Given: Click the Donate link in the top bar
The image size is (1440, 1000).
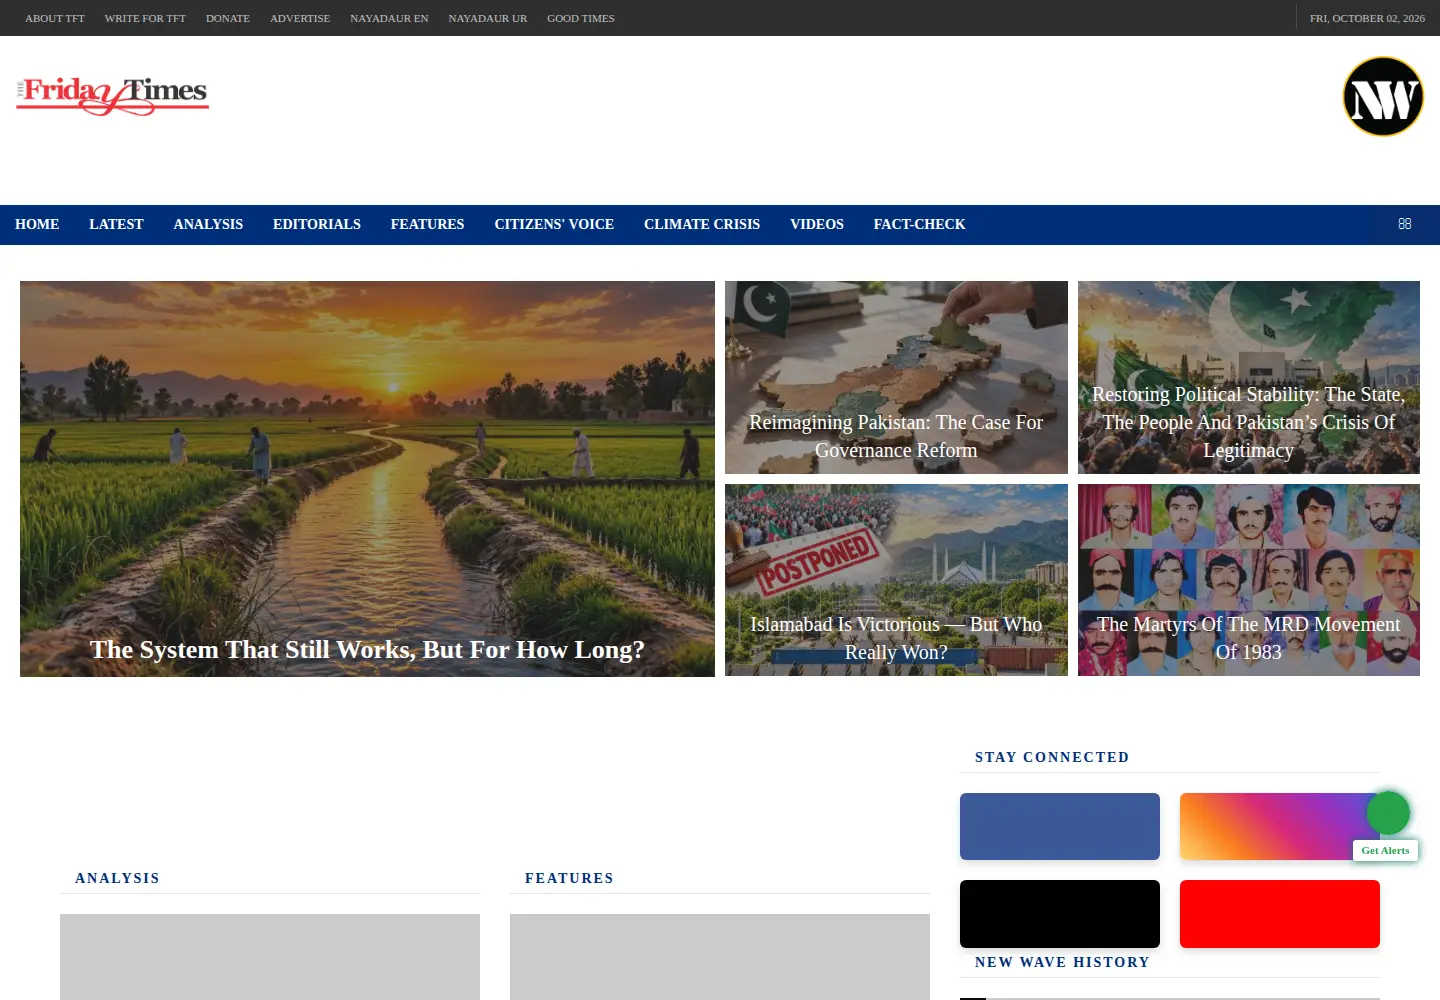Looking at the screenshot, I should [228, 18].
